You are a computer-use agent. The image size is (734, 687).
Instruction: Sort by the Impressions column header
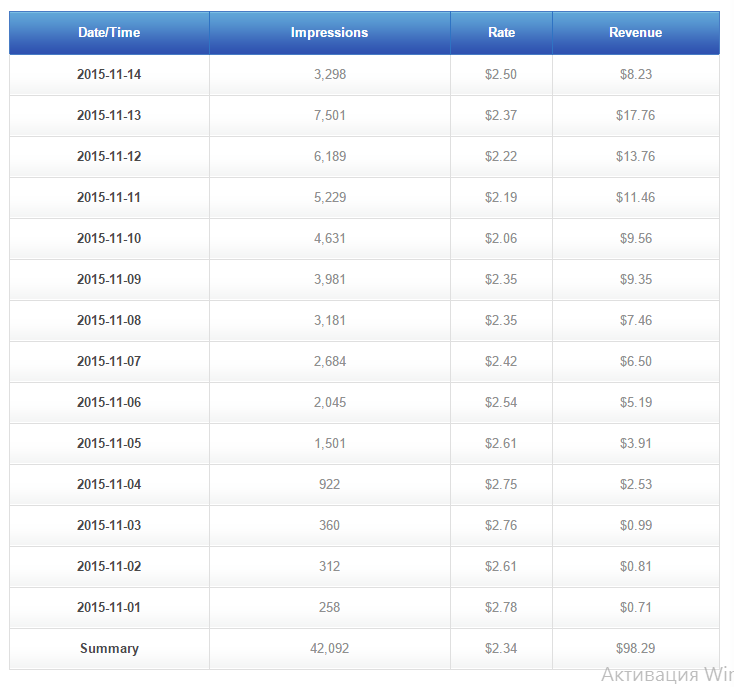pyautogui.click(x=329, y=33)
